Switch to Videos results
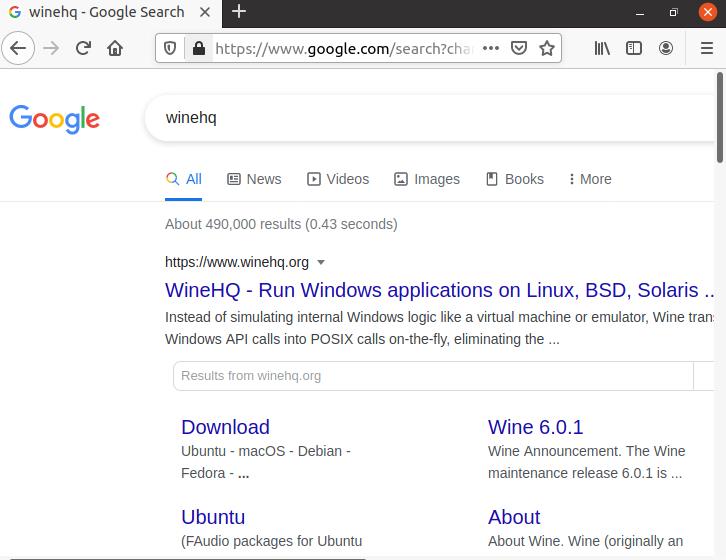This screenshot has height=560, width=726. tap(338, 179)
